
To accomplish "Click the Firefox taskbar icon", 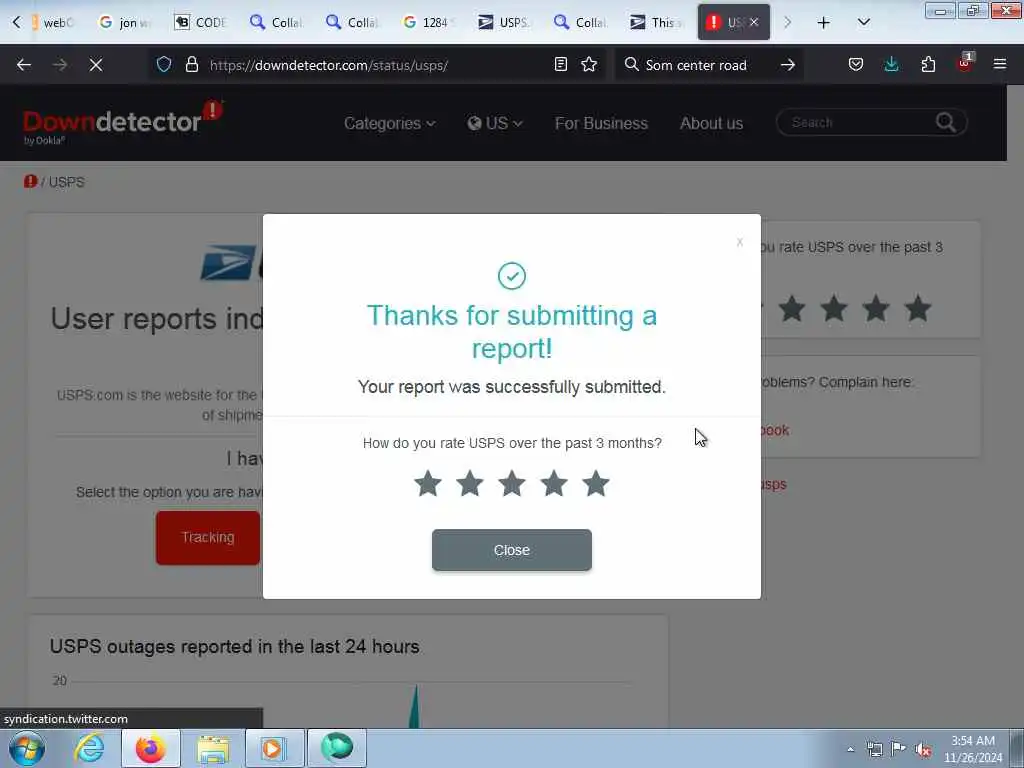I will 150,748.
